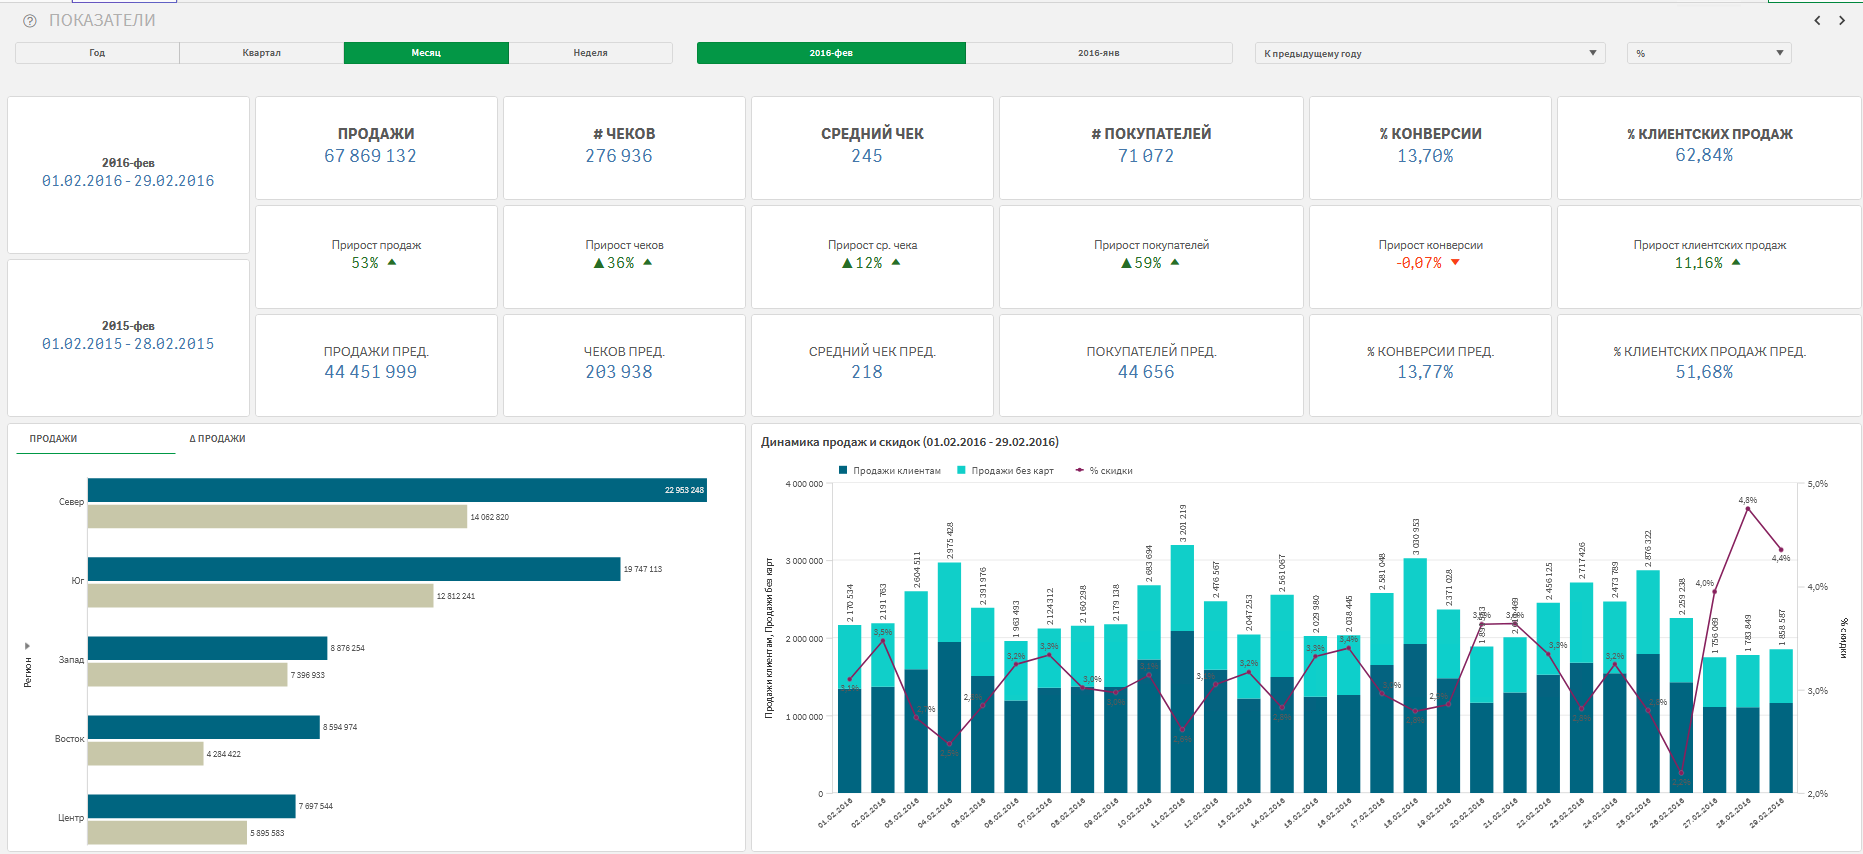This screenshot has width=1863, height=854.
Task: Click the green up arrow beside 11,16%
Action: 1736,262
